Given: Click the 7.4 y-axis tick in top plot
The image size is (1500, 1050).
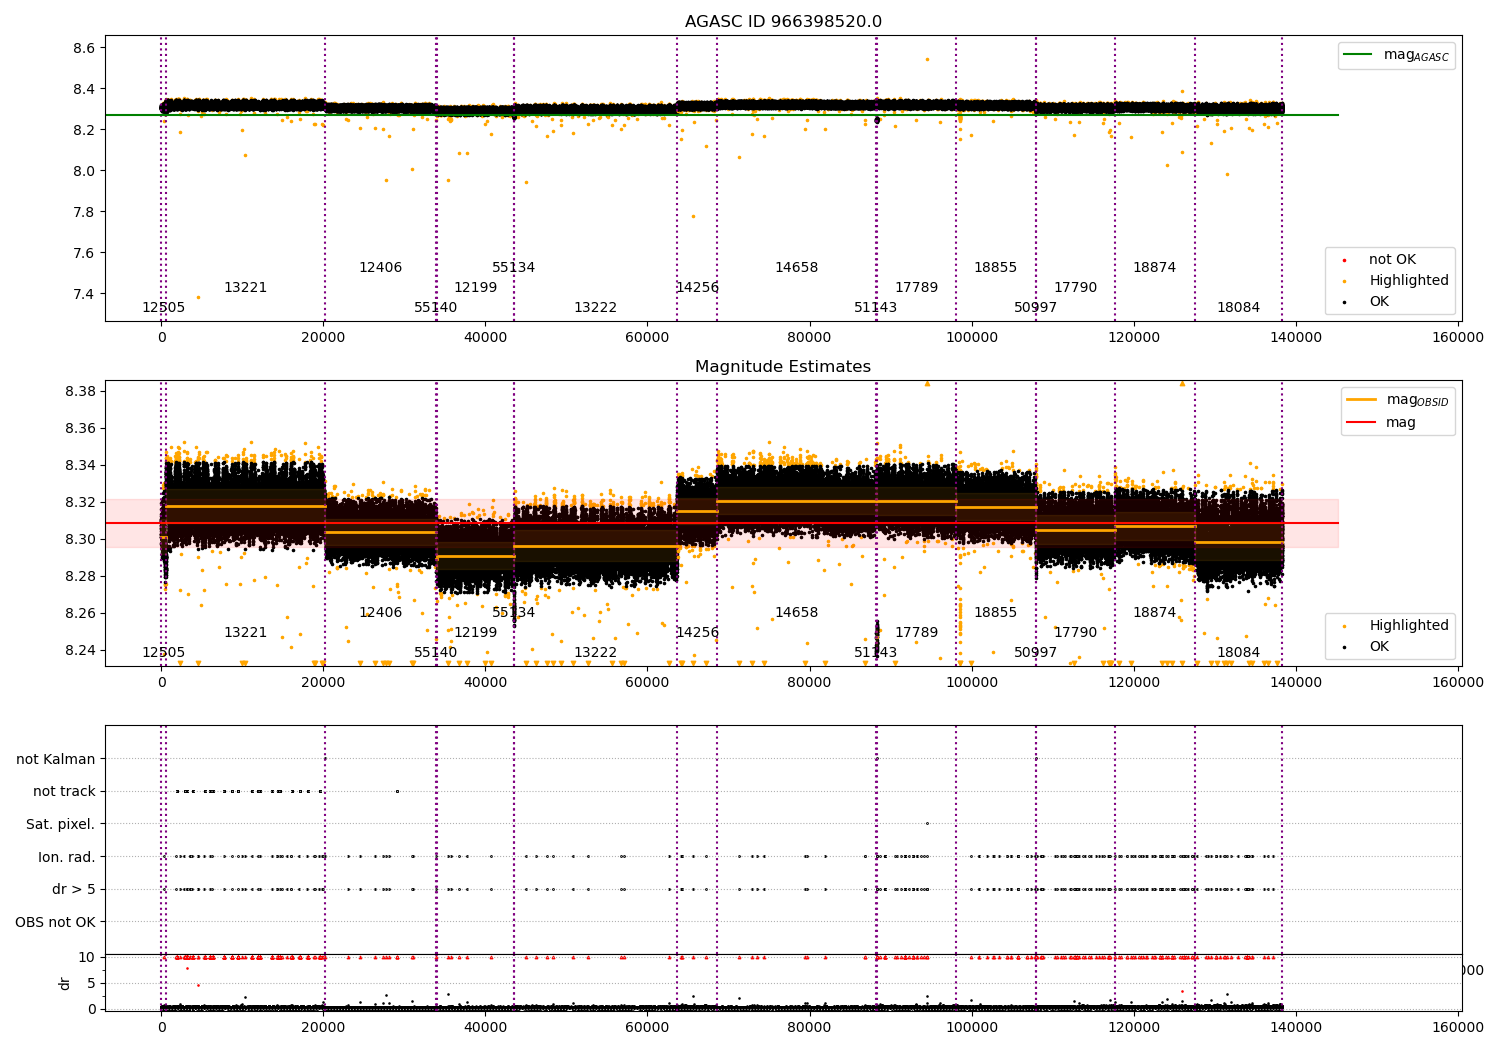Looking at the screenshot, I should pos(84,294).
